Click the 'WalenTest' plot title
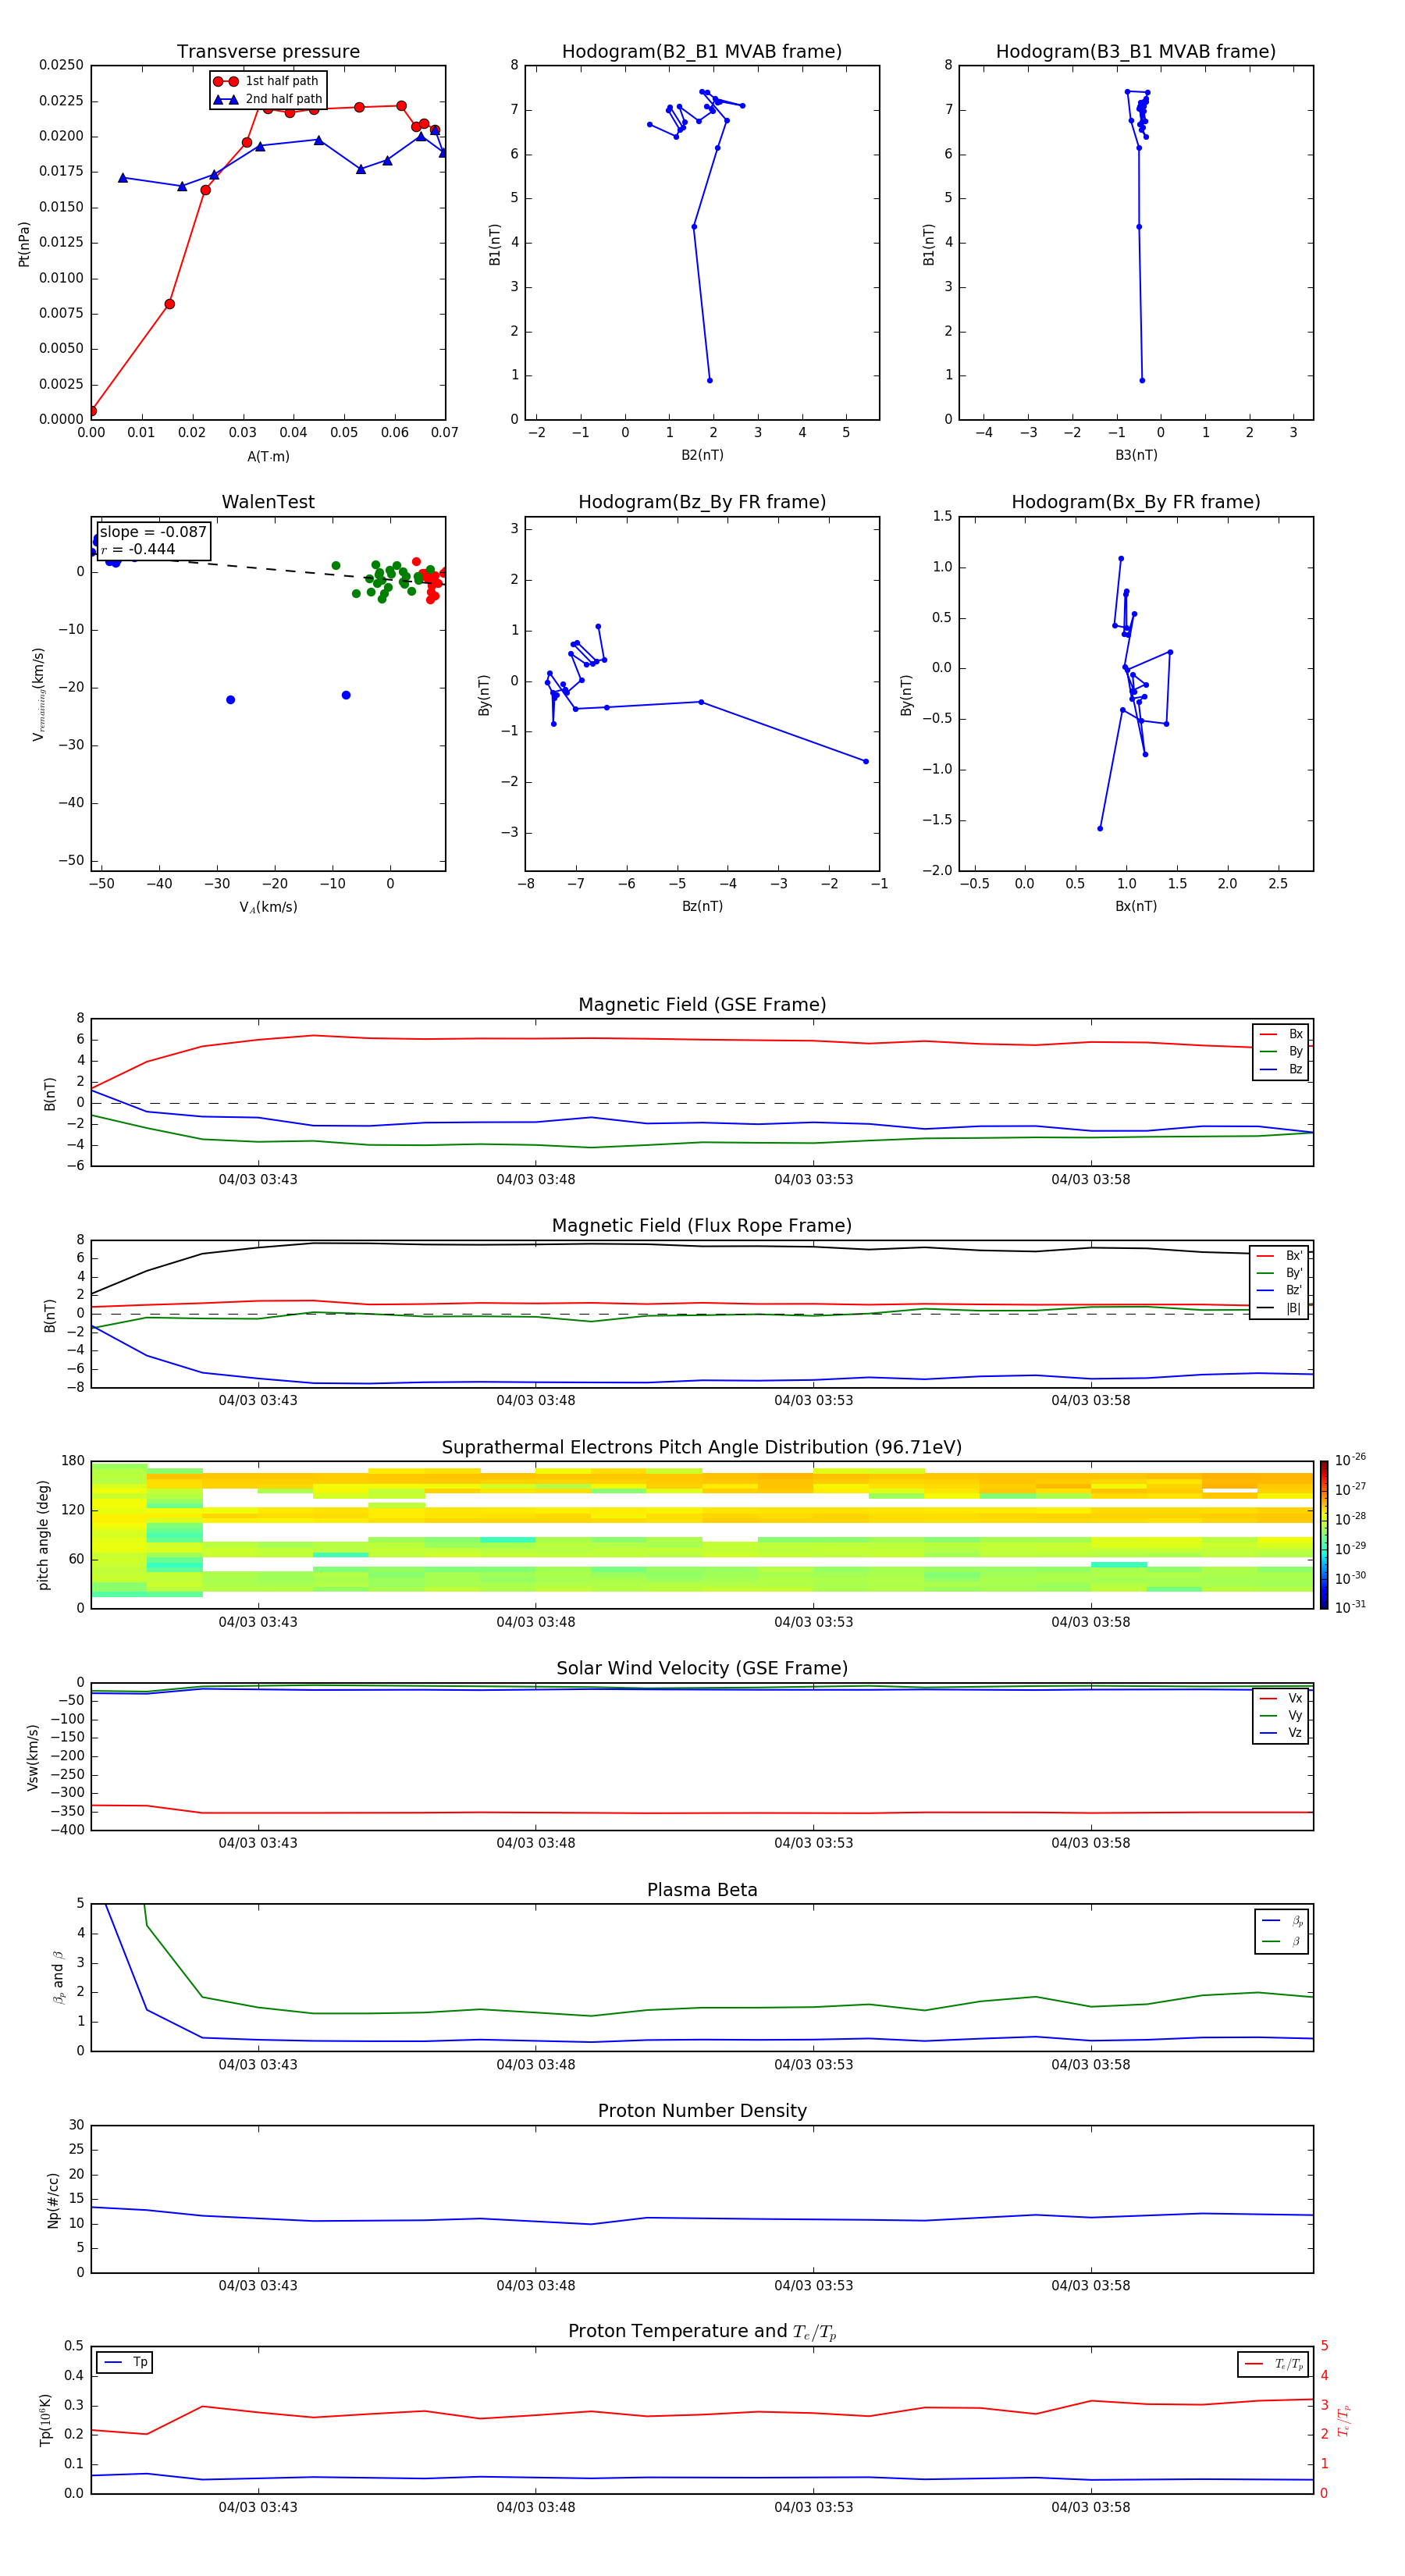This screenshot has width=1405, height=2576. click(x=268, y=502)
